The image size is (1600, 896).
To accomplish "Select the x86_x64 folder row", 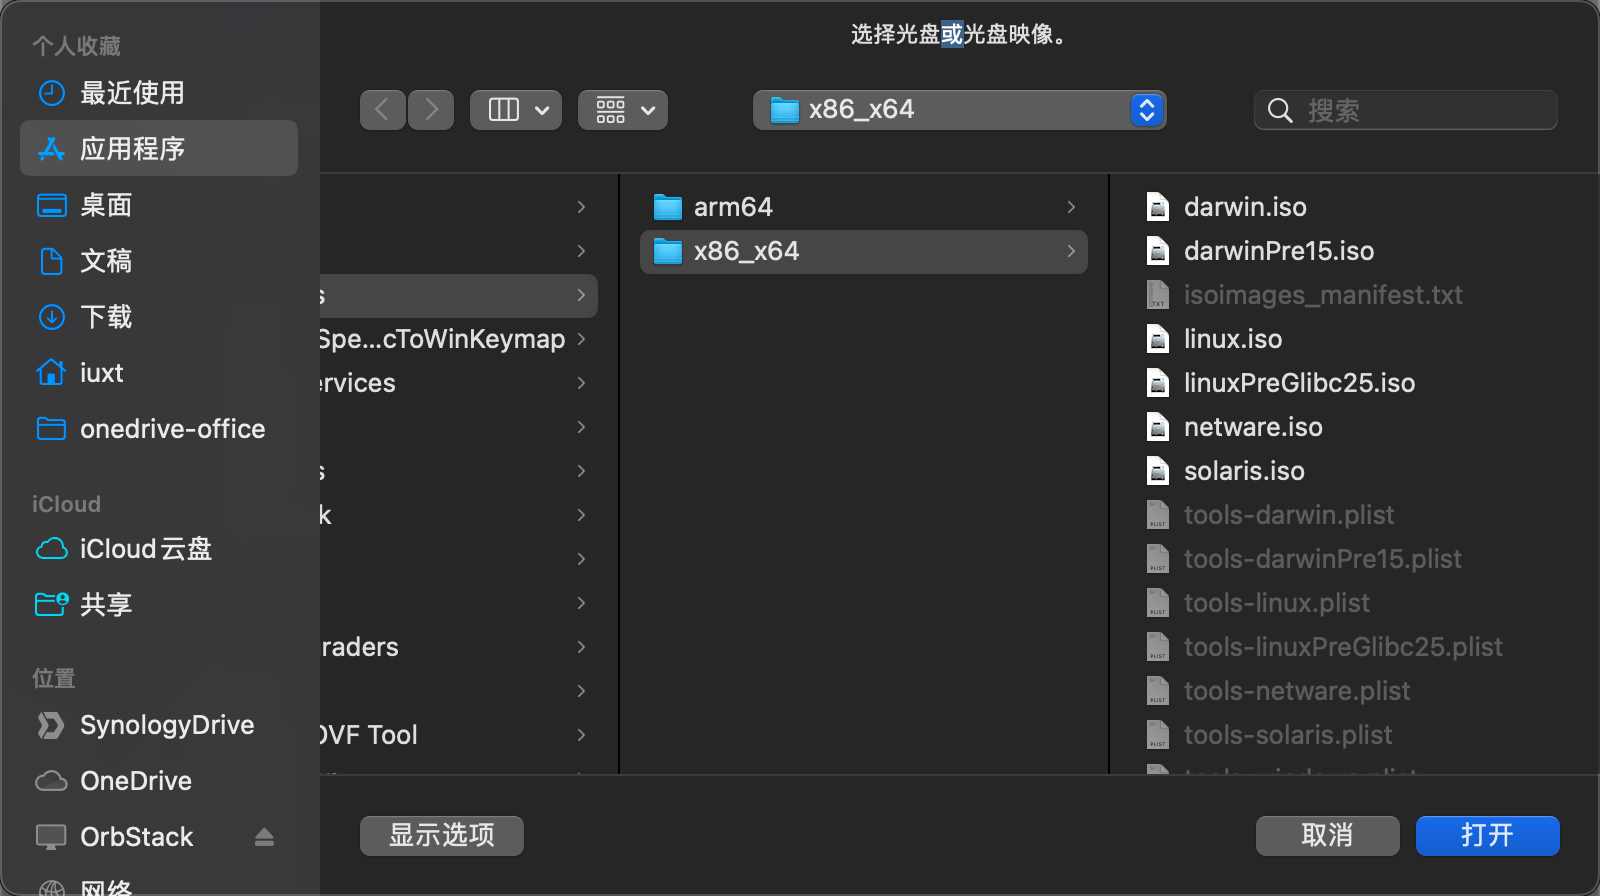I will 864,251.
